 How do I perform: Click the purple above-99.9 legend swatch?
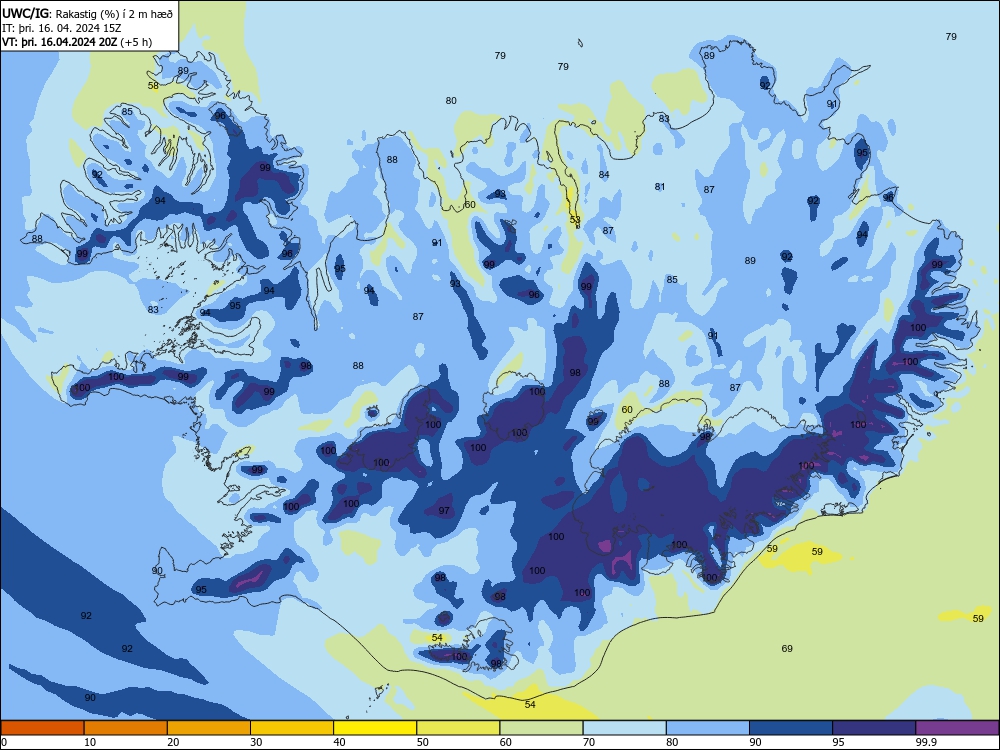pyautogui.click(x=957, y=728)
